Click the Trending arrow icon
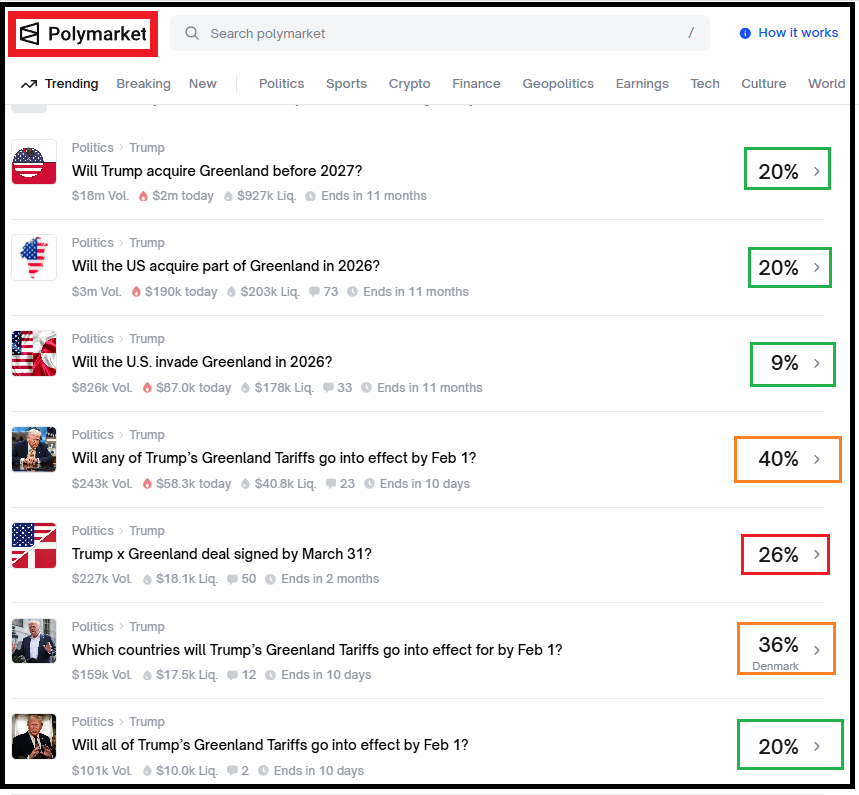Screen dimensions: 859x795 pos(29,84)
